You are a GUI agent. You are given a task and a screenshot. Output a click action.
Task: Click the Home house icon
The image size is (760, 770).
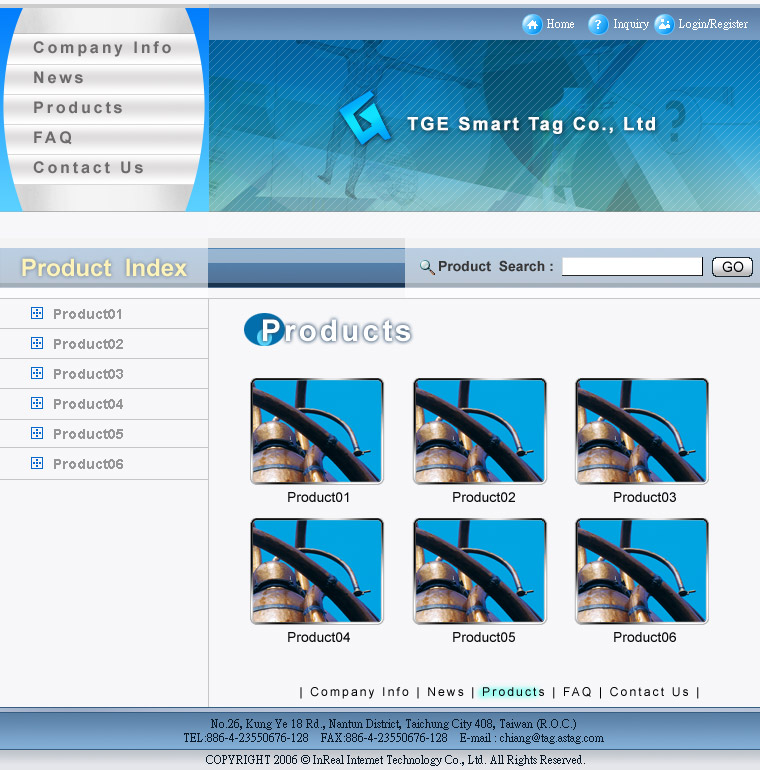pyautogui.click(x=532, y=25)
